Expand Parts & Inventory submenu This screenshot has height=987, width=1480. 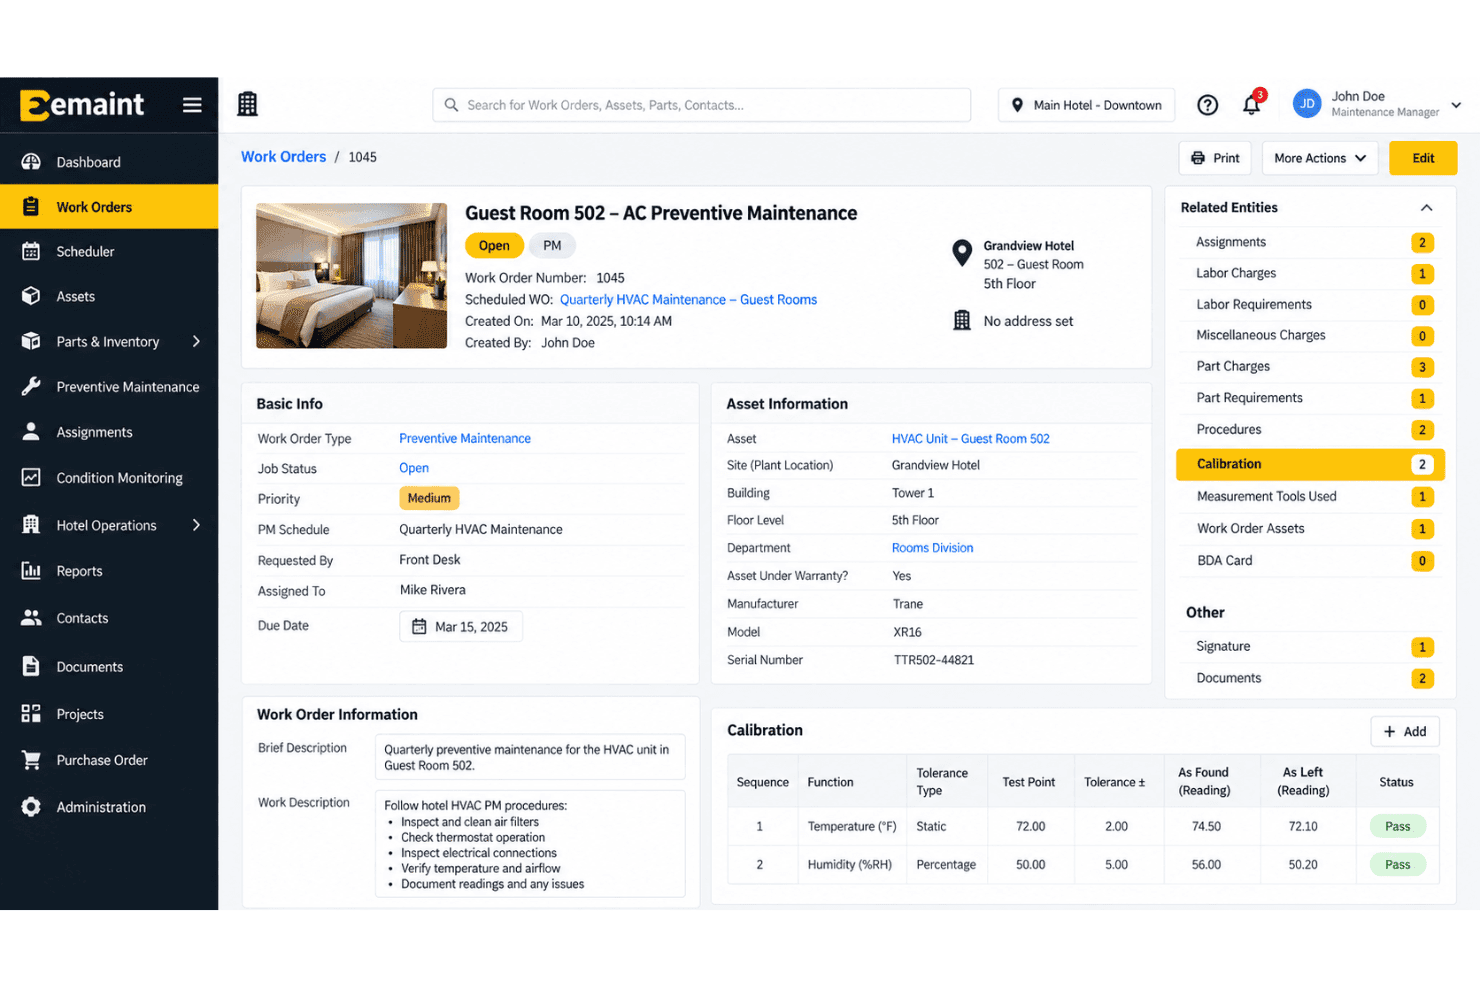tap(197, 342)
